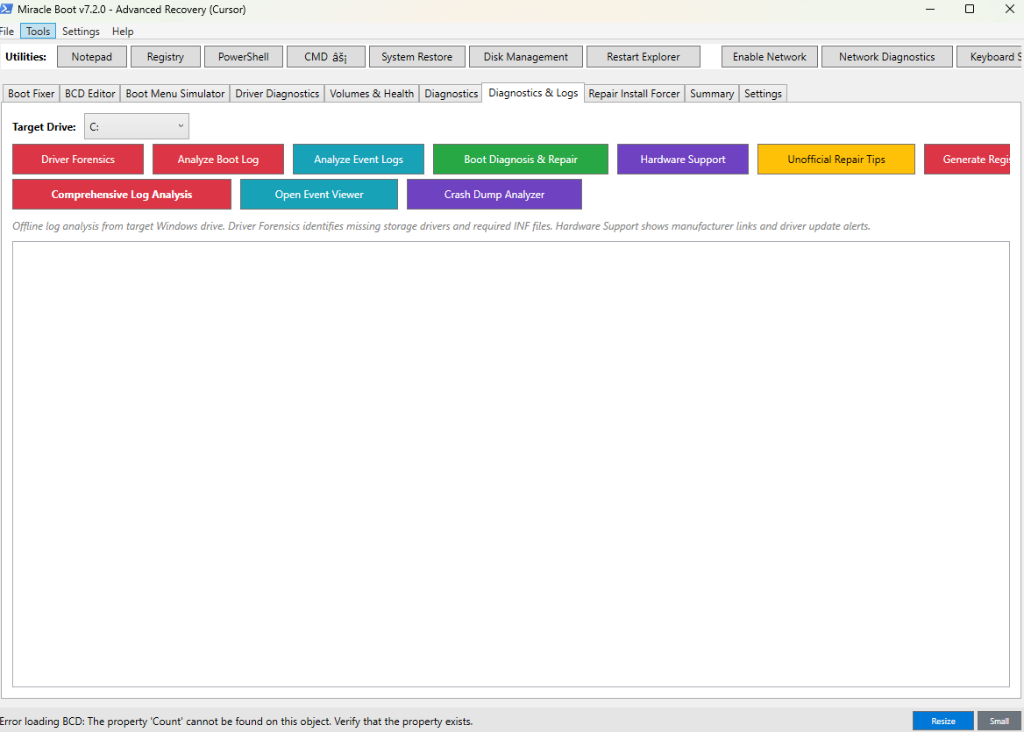This screenshot has height=732, width=1024.
Task: Enable Network access
Action: 768,56
